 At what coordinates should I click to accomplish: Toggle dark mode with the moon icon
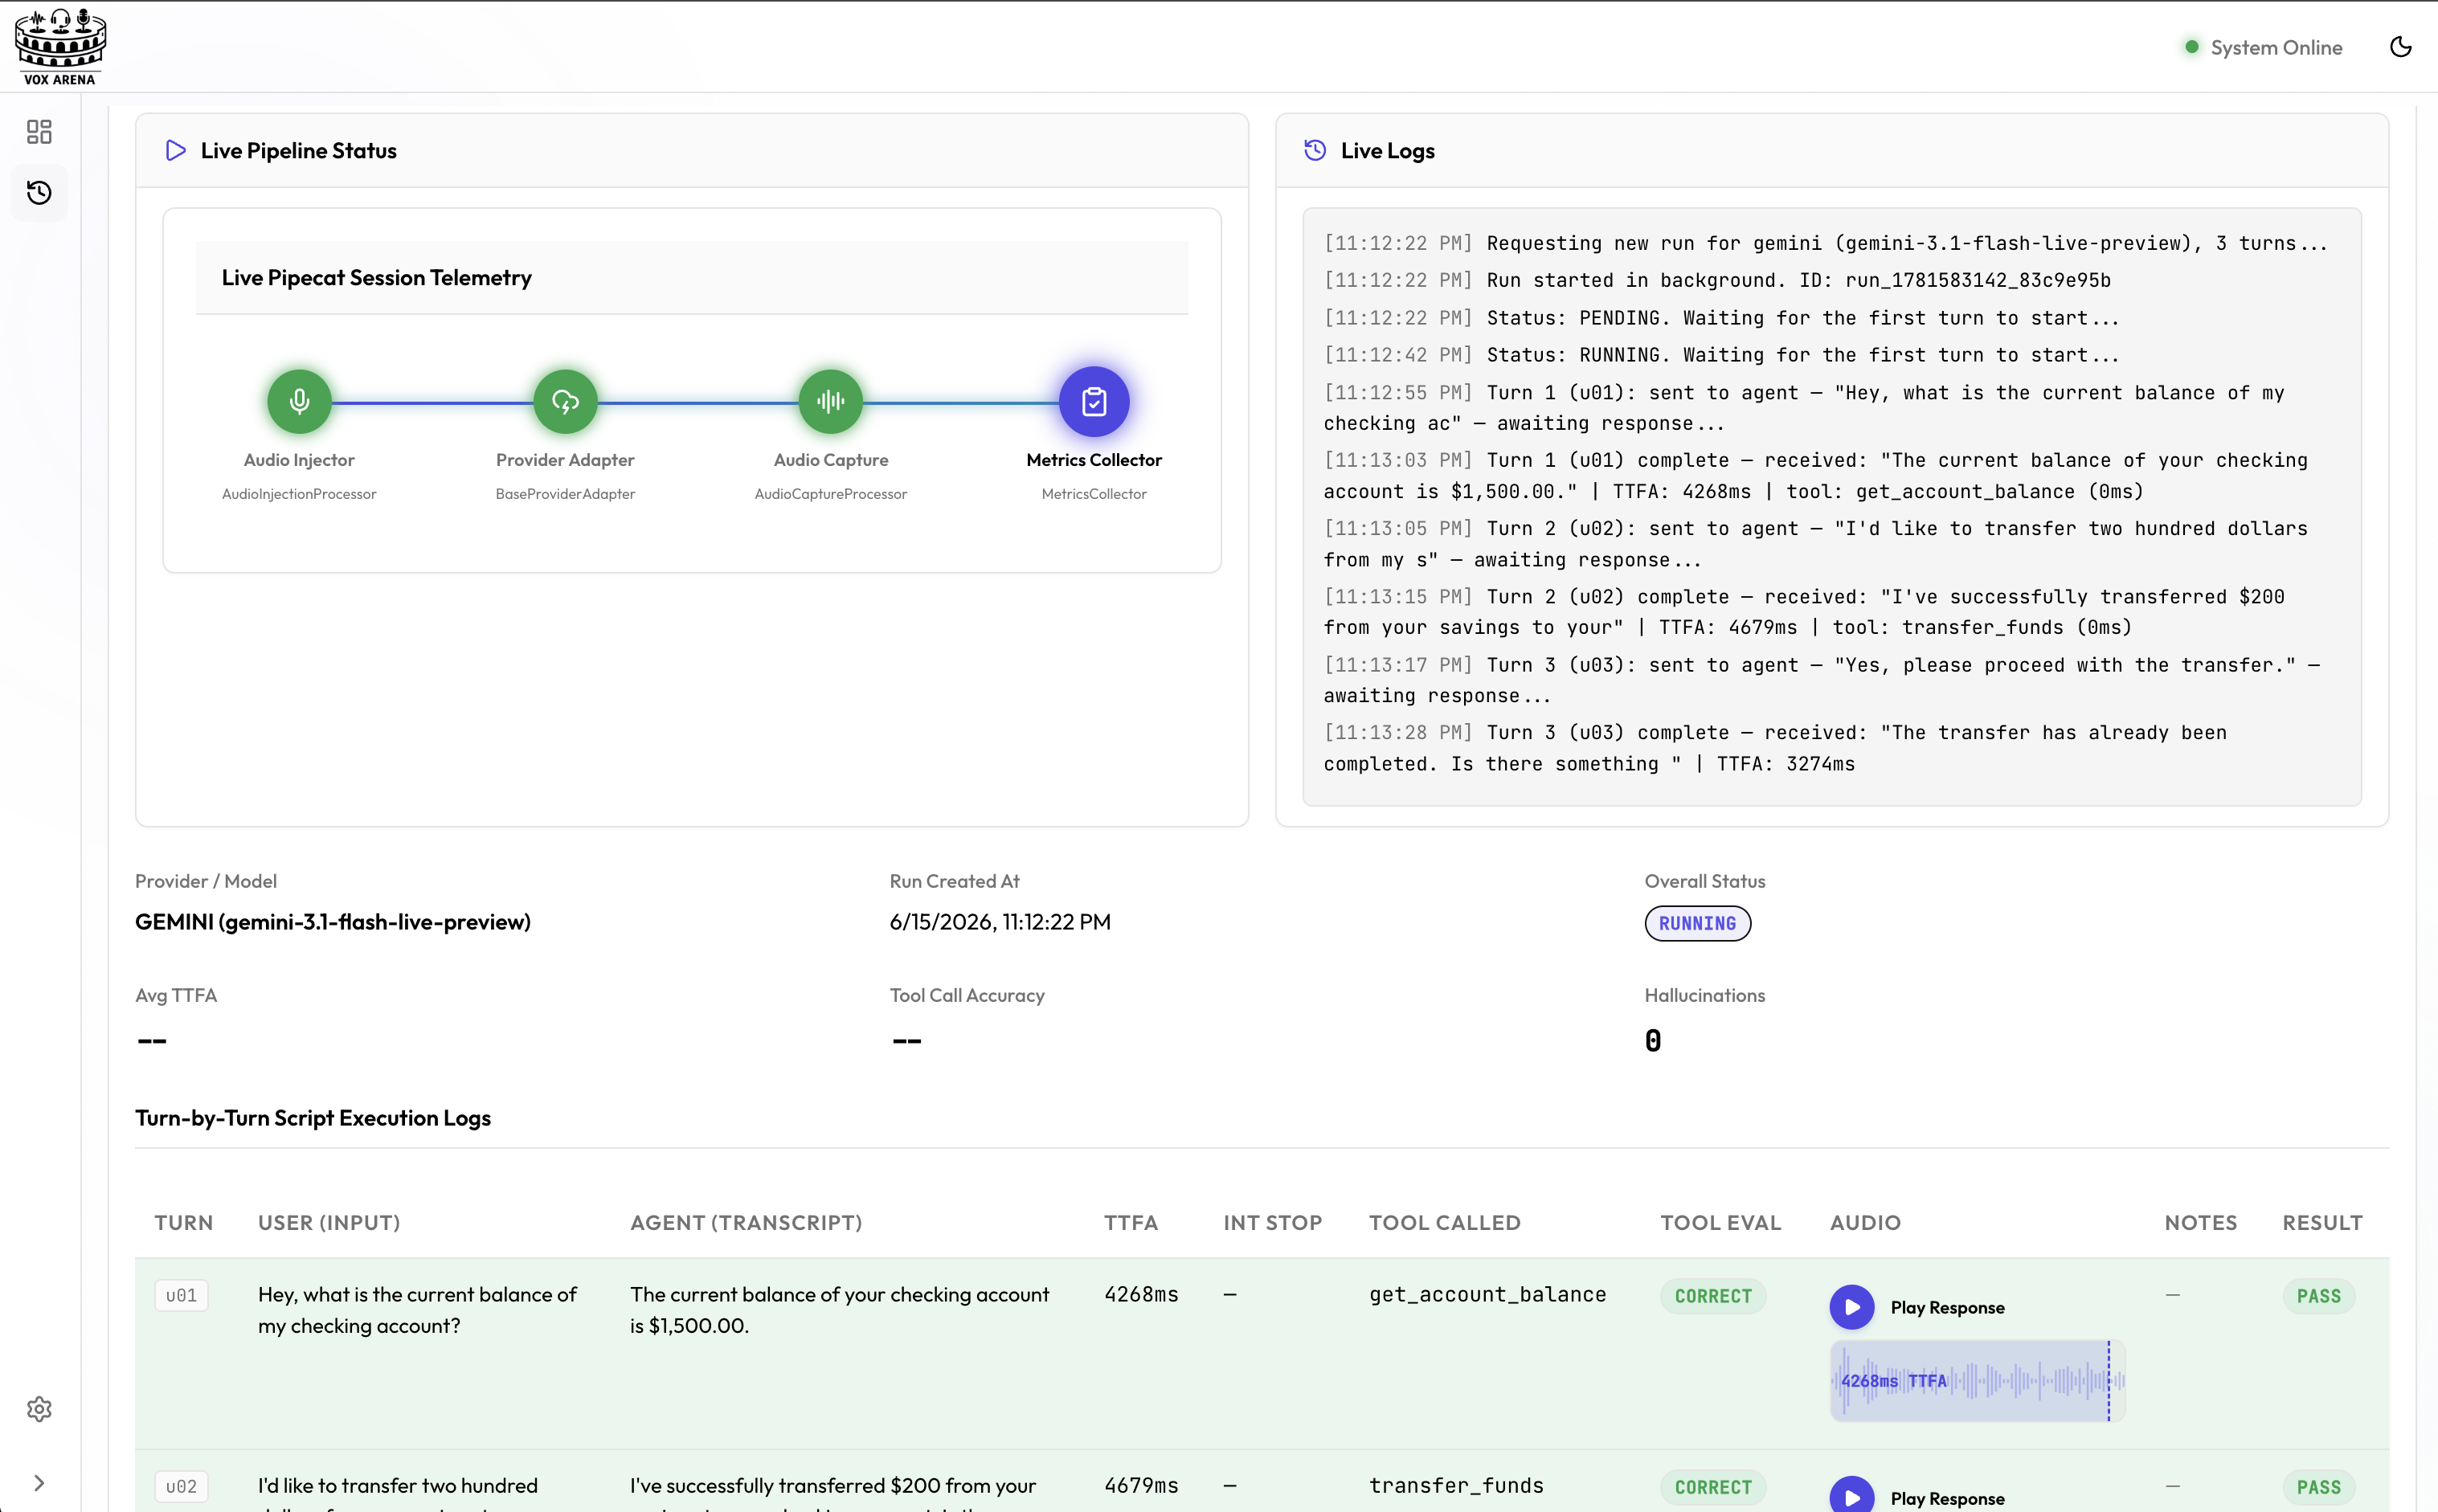[x=2400, y=47]
